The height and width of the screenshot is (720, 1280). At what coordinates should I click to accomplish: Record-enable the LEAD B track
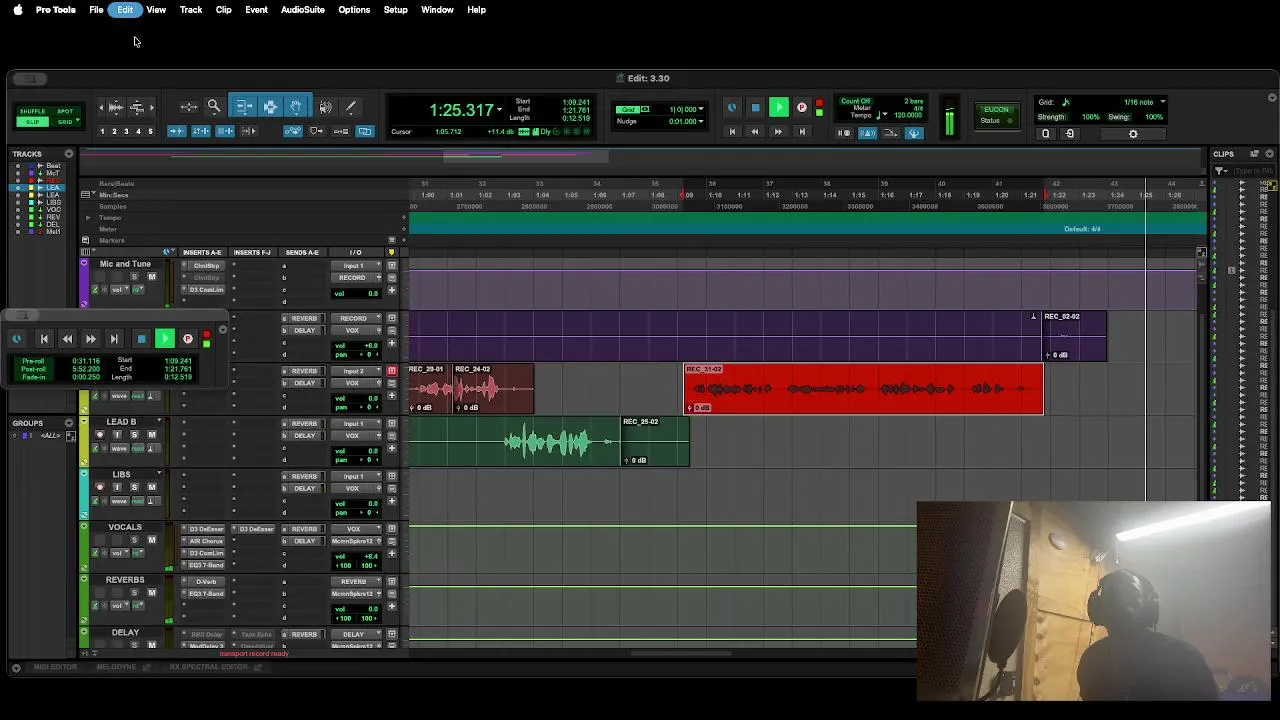[x=99, y=435]
